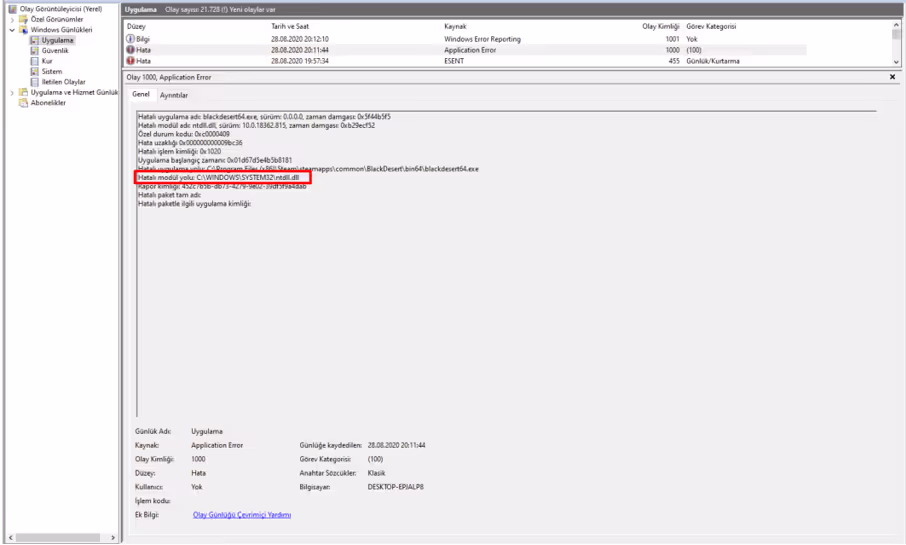Select the ESENT event row

click(x=465, y=61)
